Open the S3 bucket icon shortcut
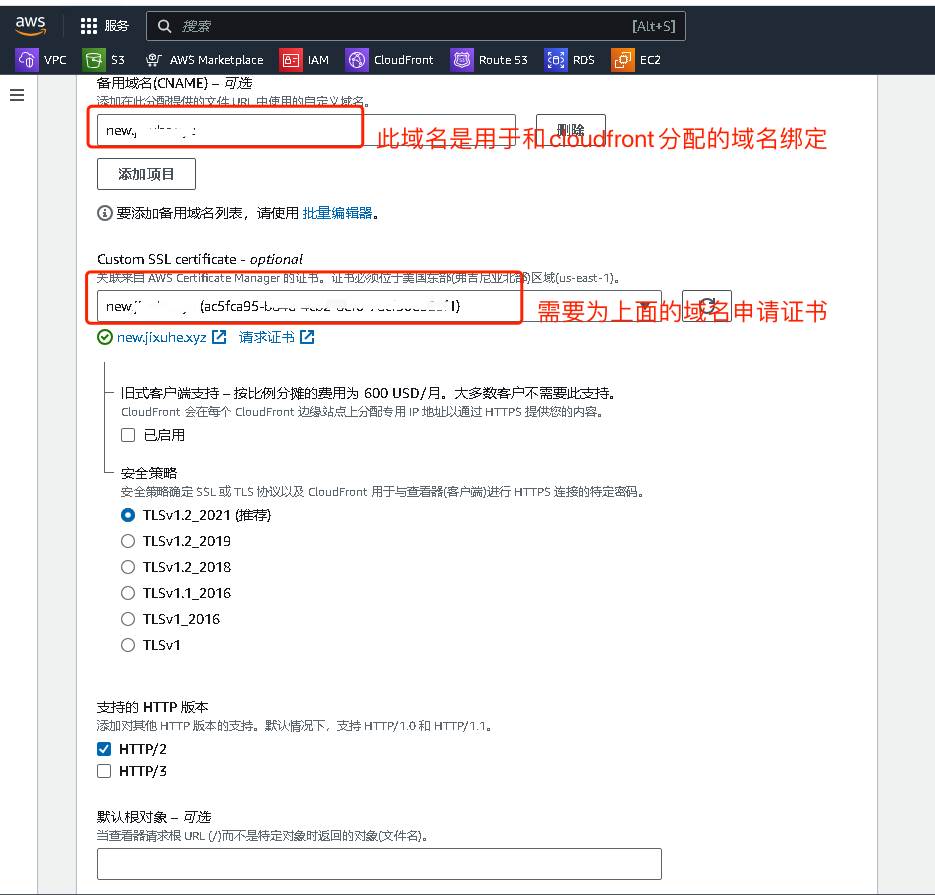This screenshot has height=895, width=935. pyautogui.click(x=94, y=60)
